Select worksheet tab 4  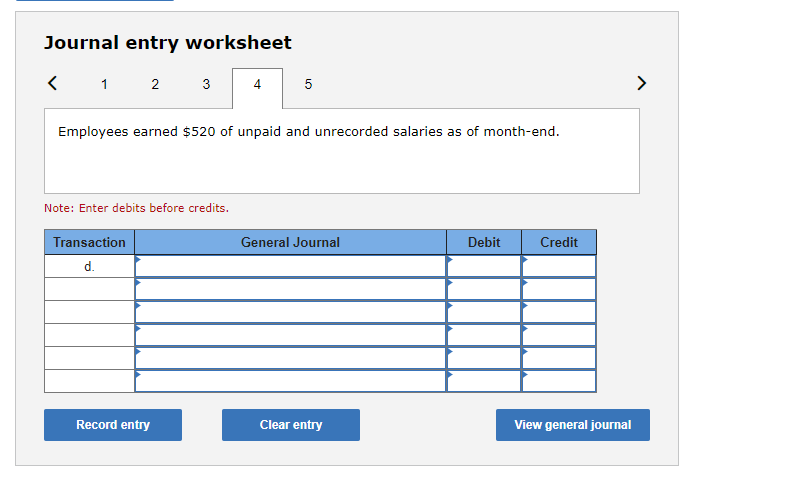[257, 88]
